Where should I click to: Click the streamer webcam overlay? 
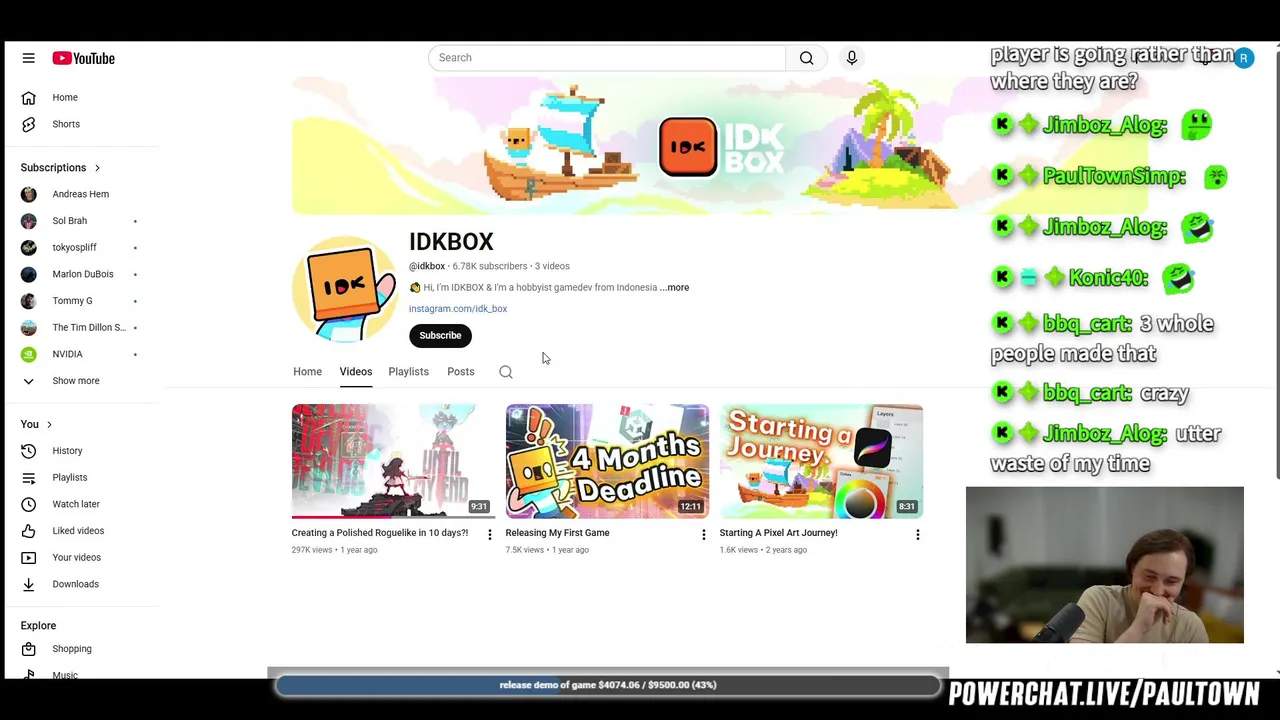(x=1105, y=565)
